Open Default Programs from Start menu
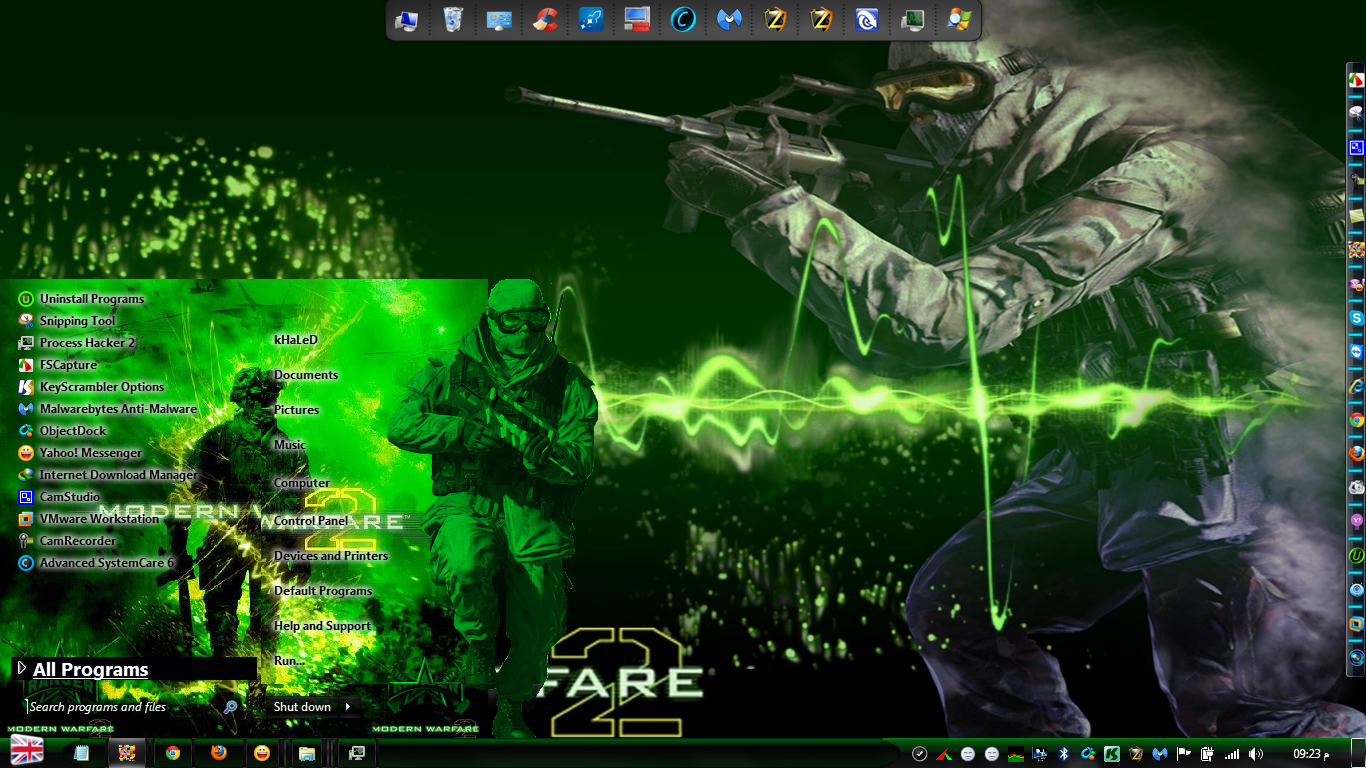 [x=323, y=591]
